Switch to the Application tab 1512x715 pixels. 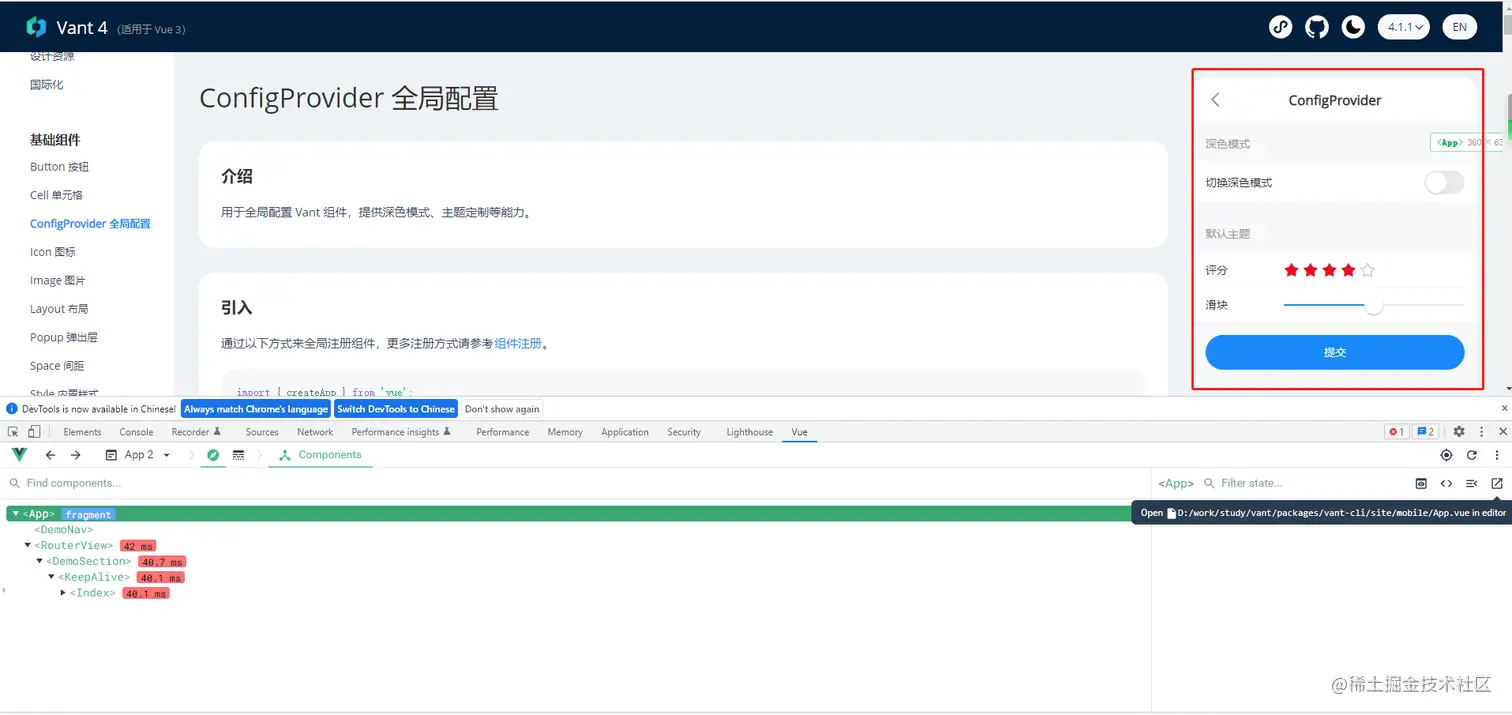(x=625, y=432)
